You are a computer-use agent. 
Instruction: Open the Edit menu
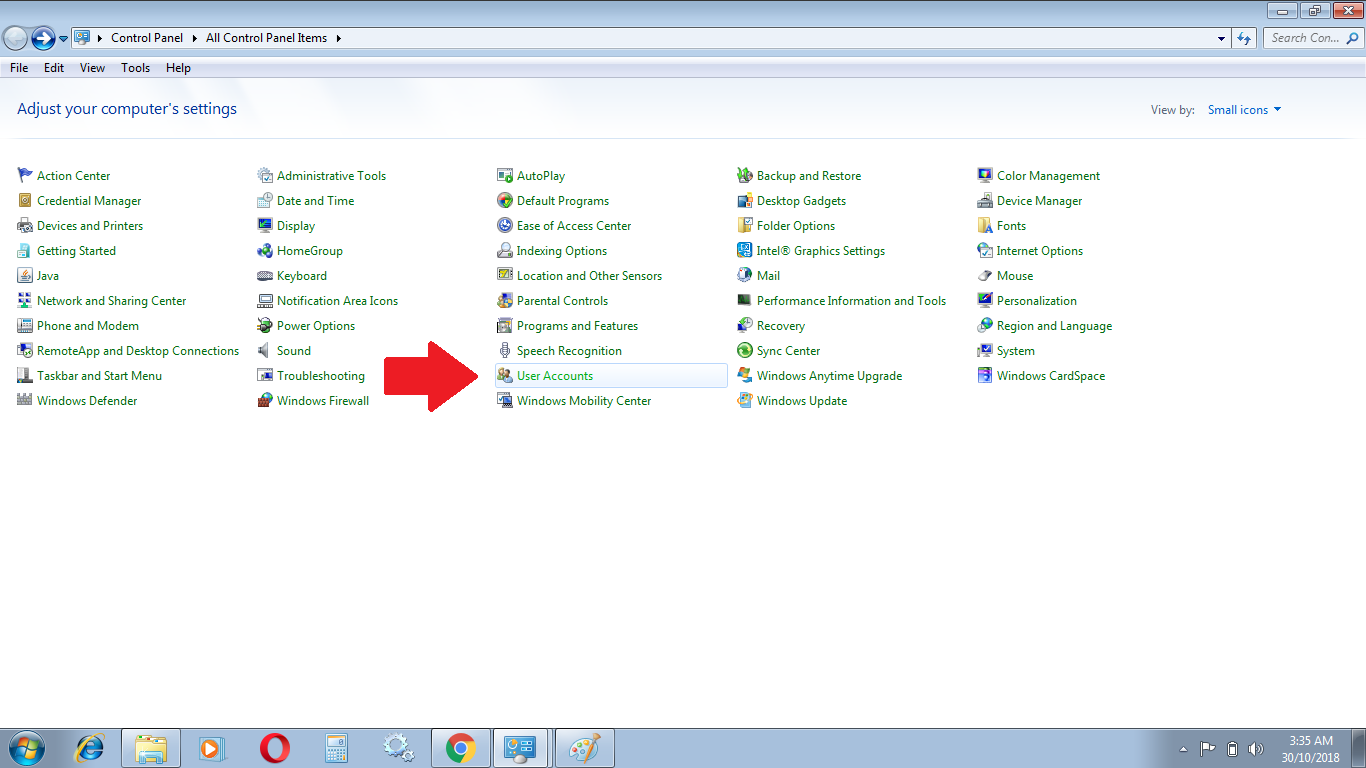[54, 68]
